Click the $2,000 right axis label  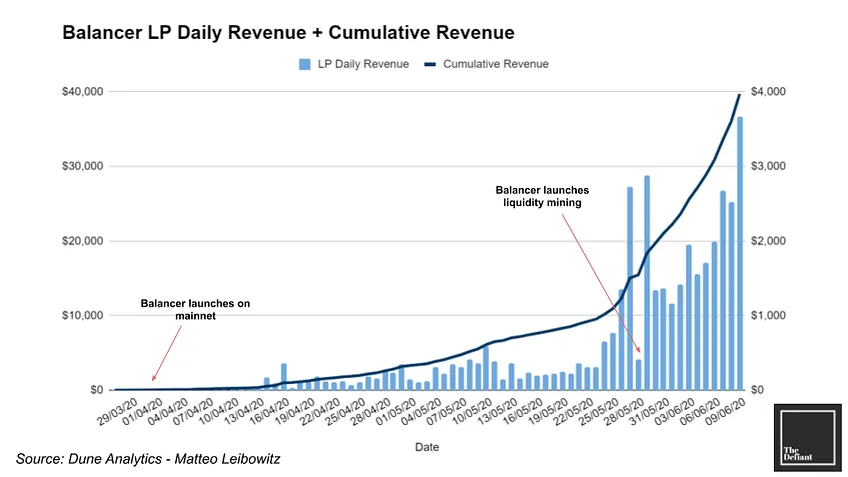coord(768,241)
